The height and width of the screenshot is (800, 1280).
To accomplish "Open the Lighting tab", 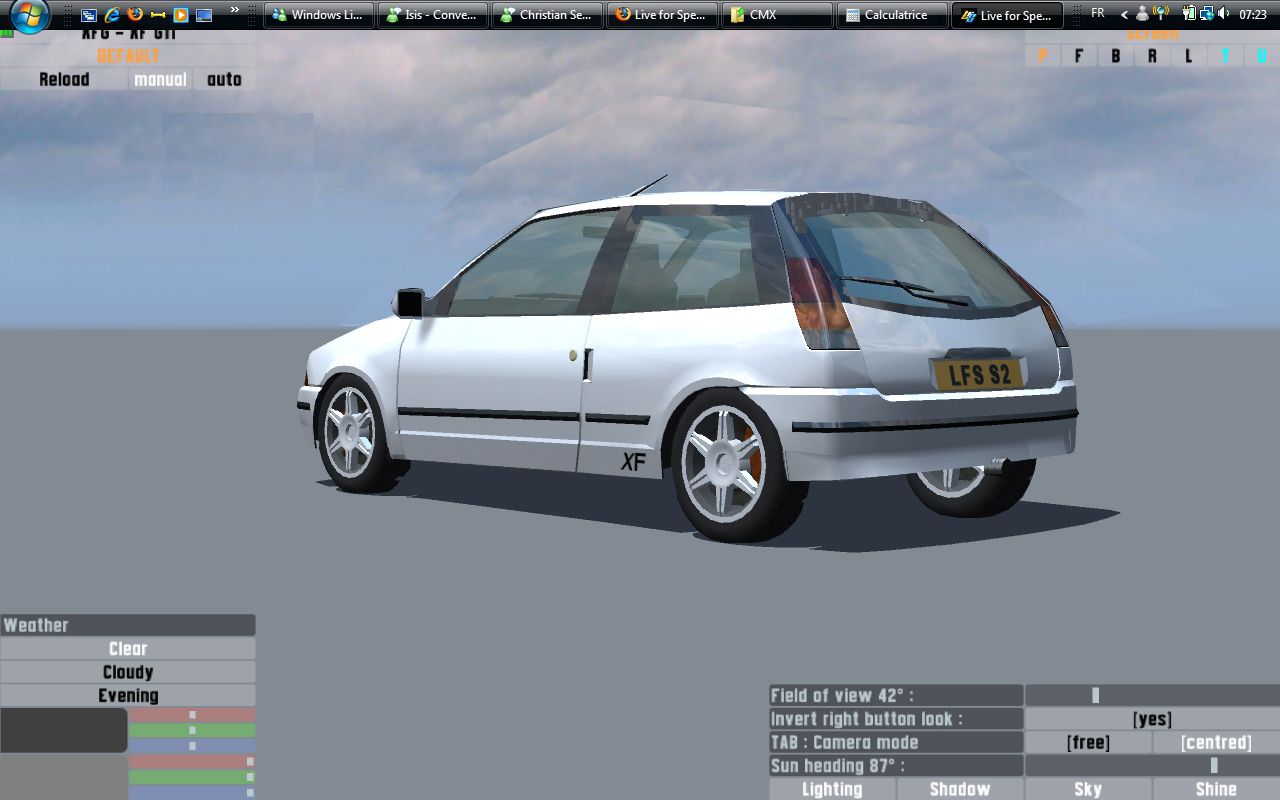I will 833,789.
